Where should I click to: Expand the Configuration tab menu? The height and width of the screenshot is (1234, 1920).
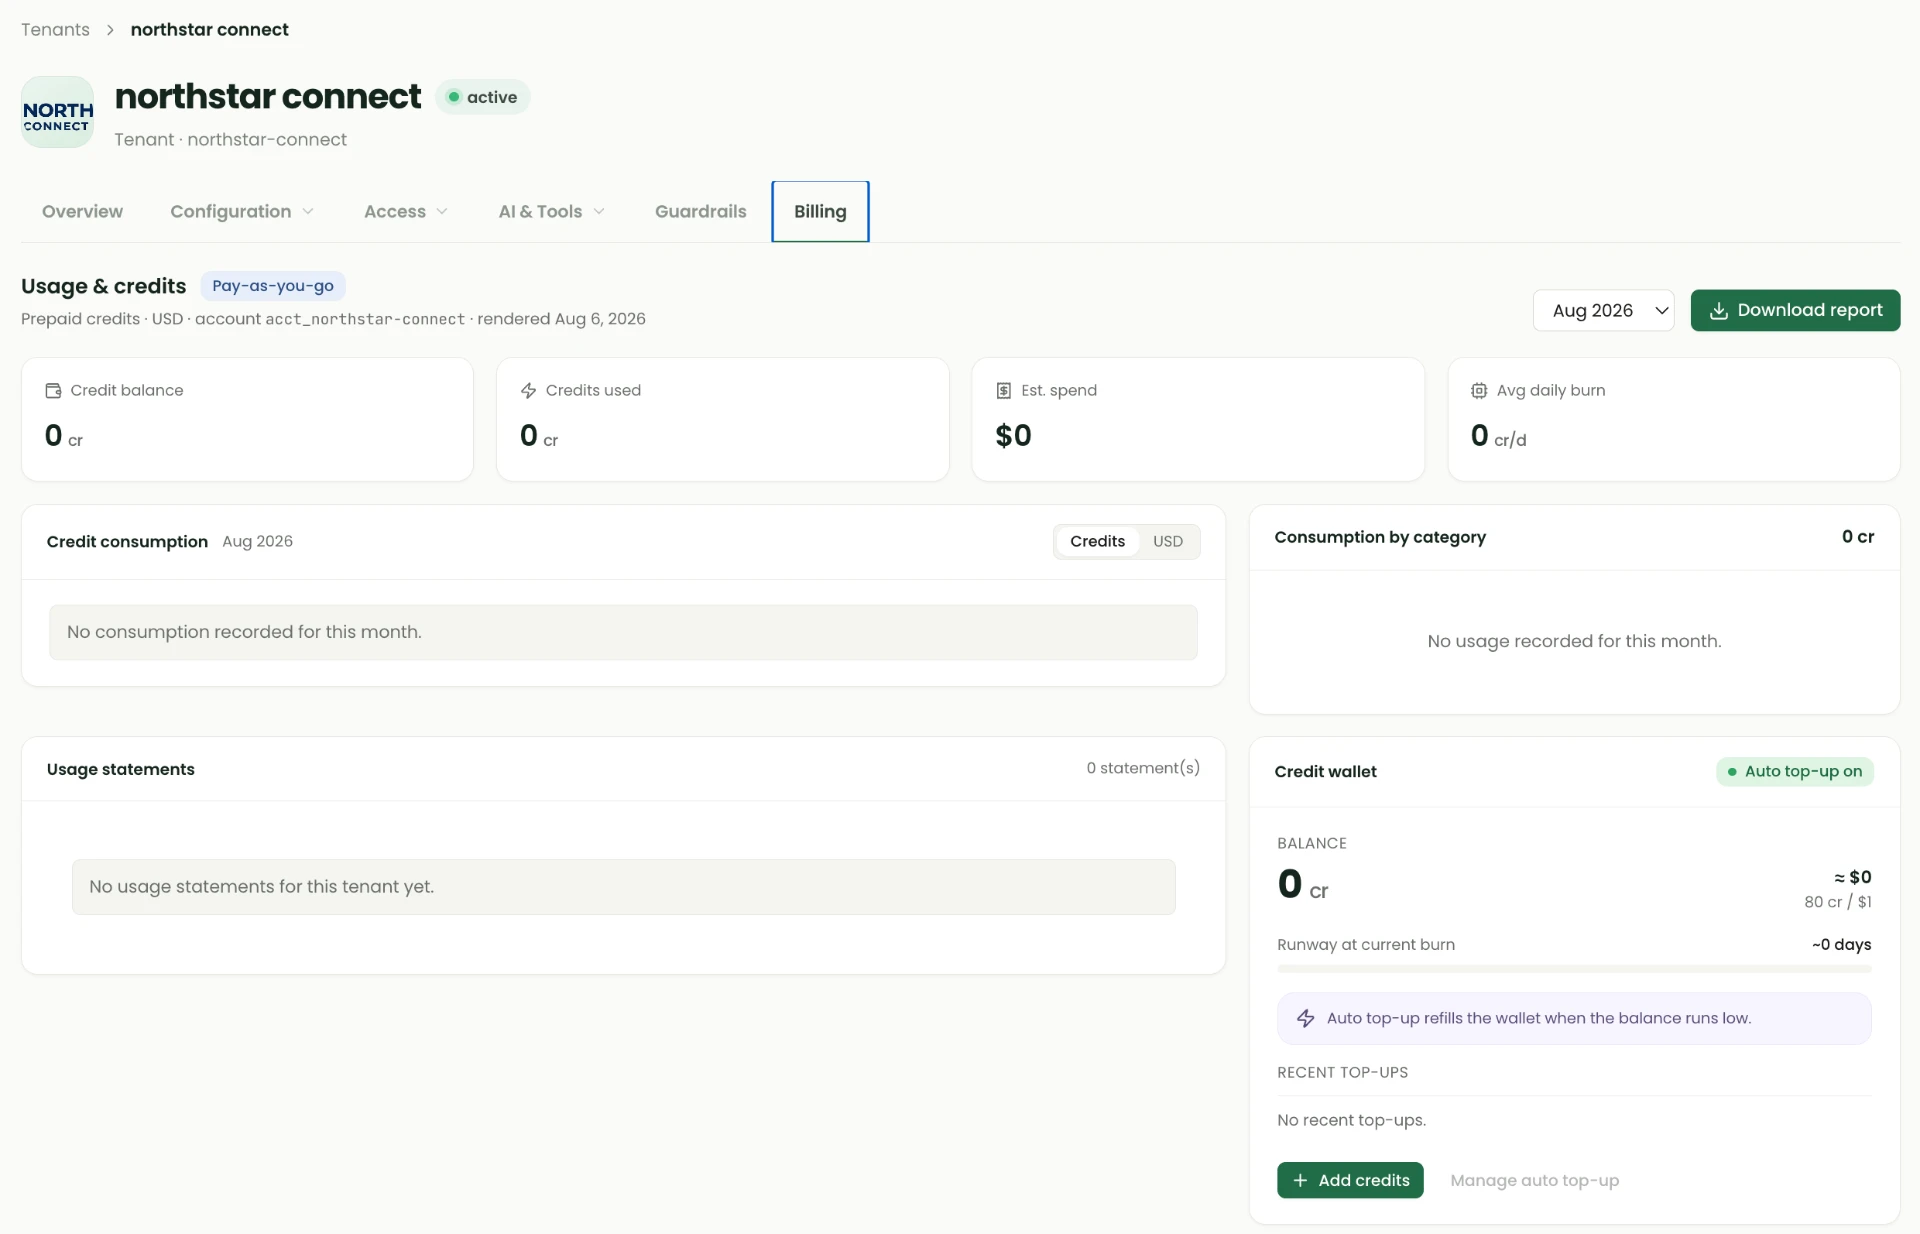[242, 211]
